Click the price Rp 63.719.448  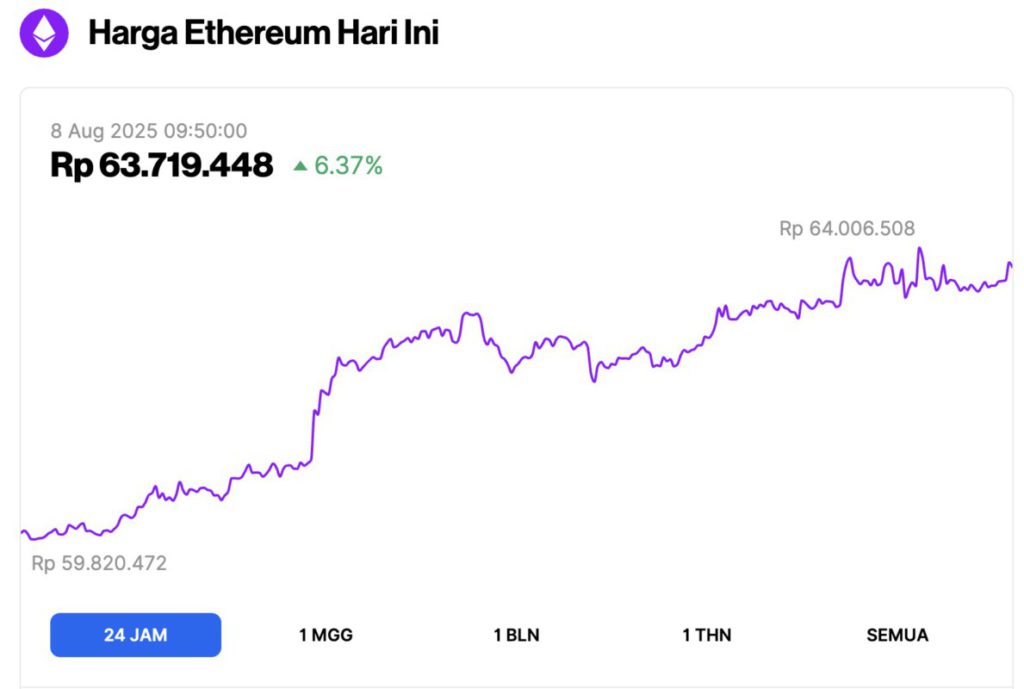(163, 165)
